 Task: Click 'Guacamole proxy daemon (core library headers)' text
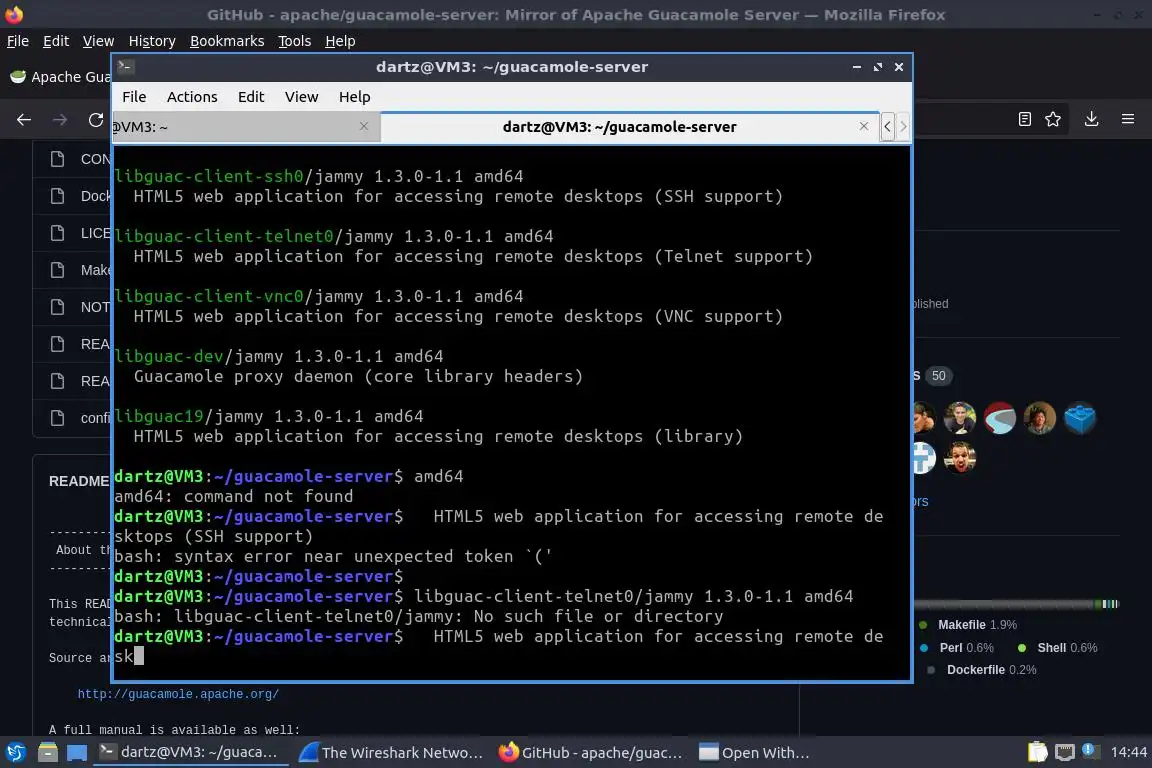click(359, 376)
